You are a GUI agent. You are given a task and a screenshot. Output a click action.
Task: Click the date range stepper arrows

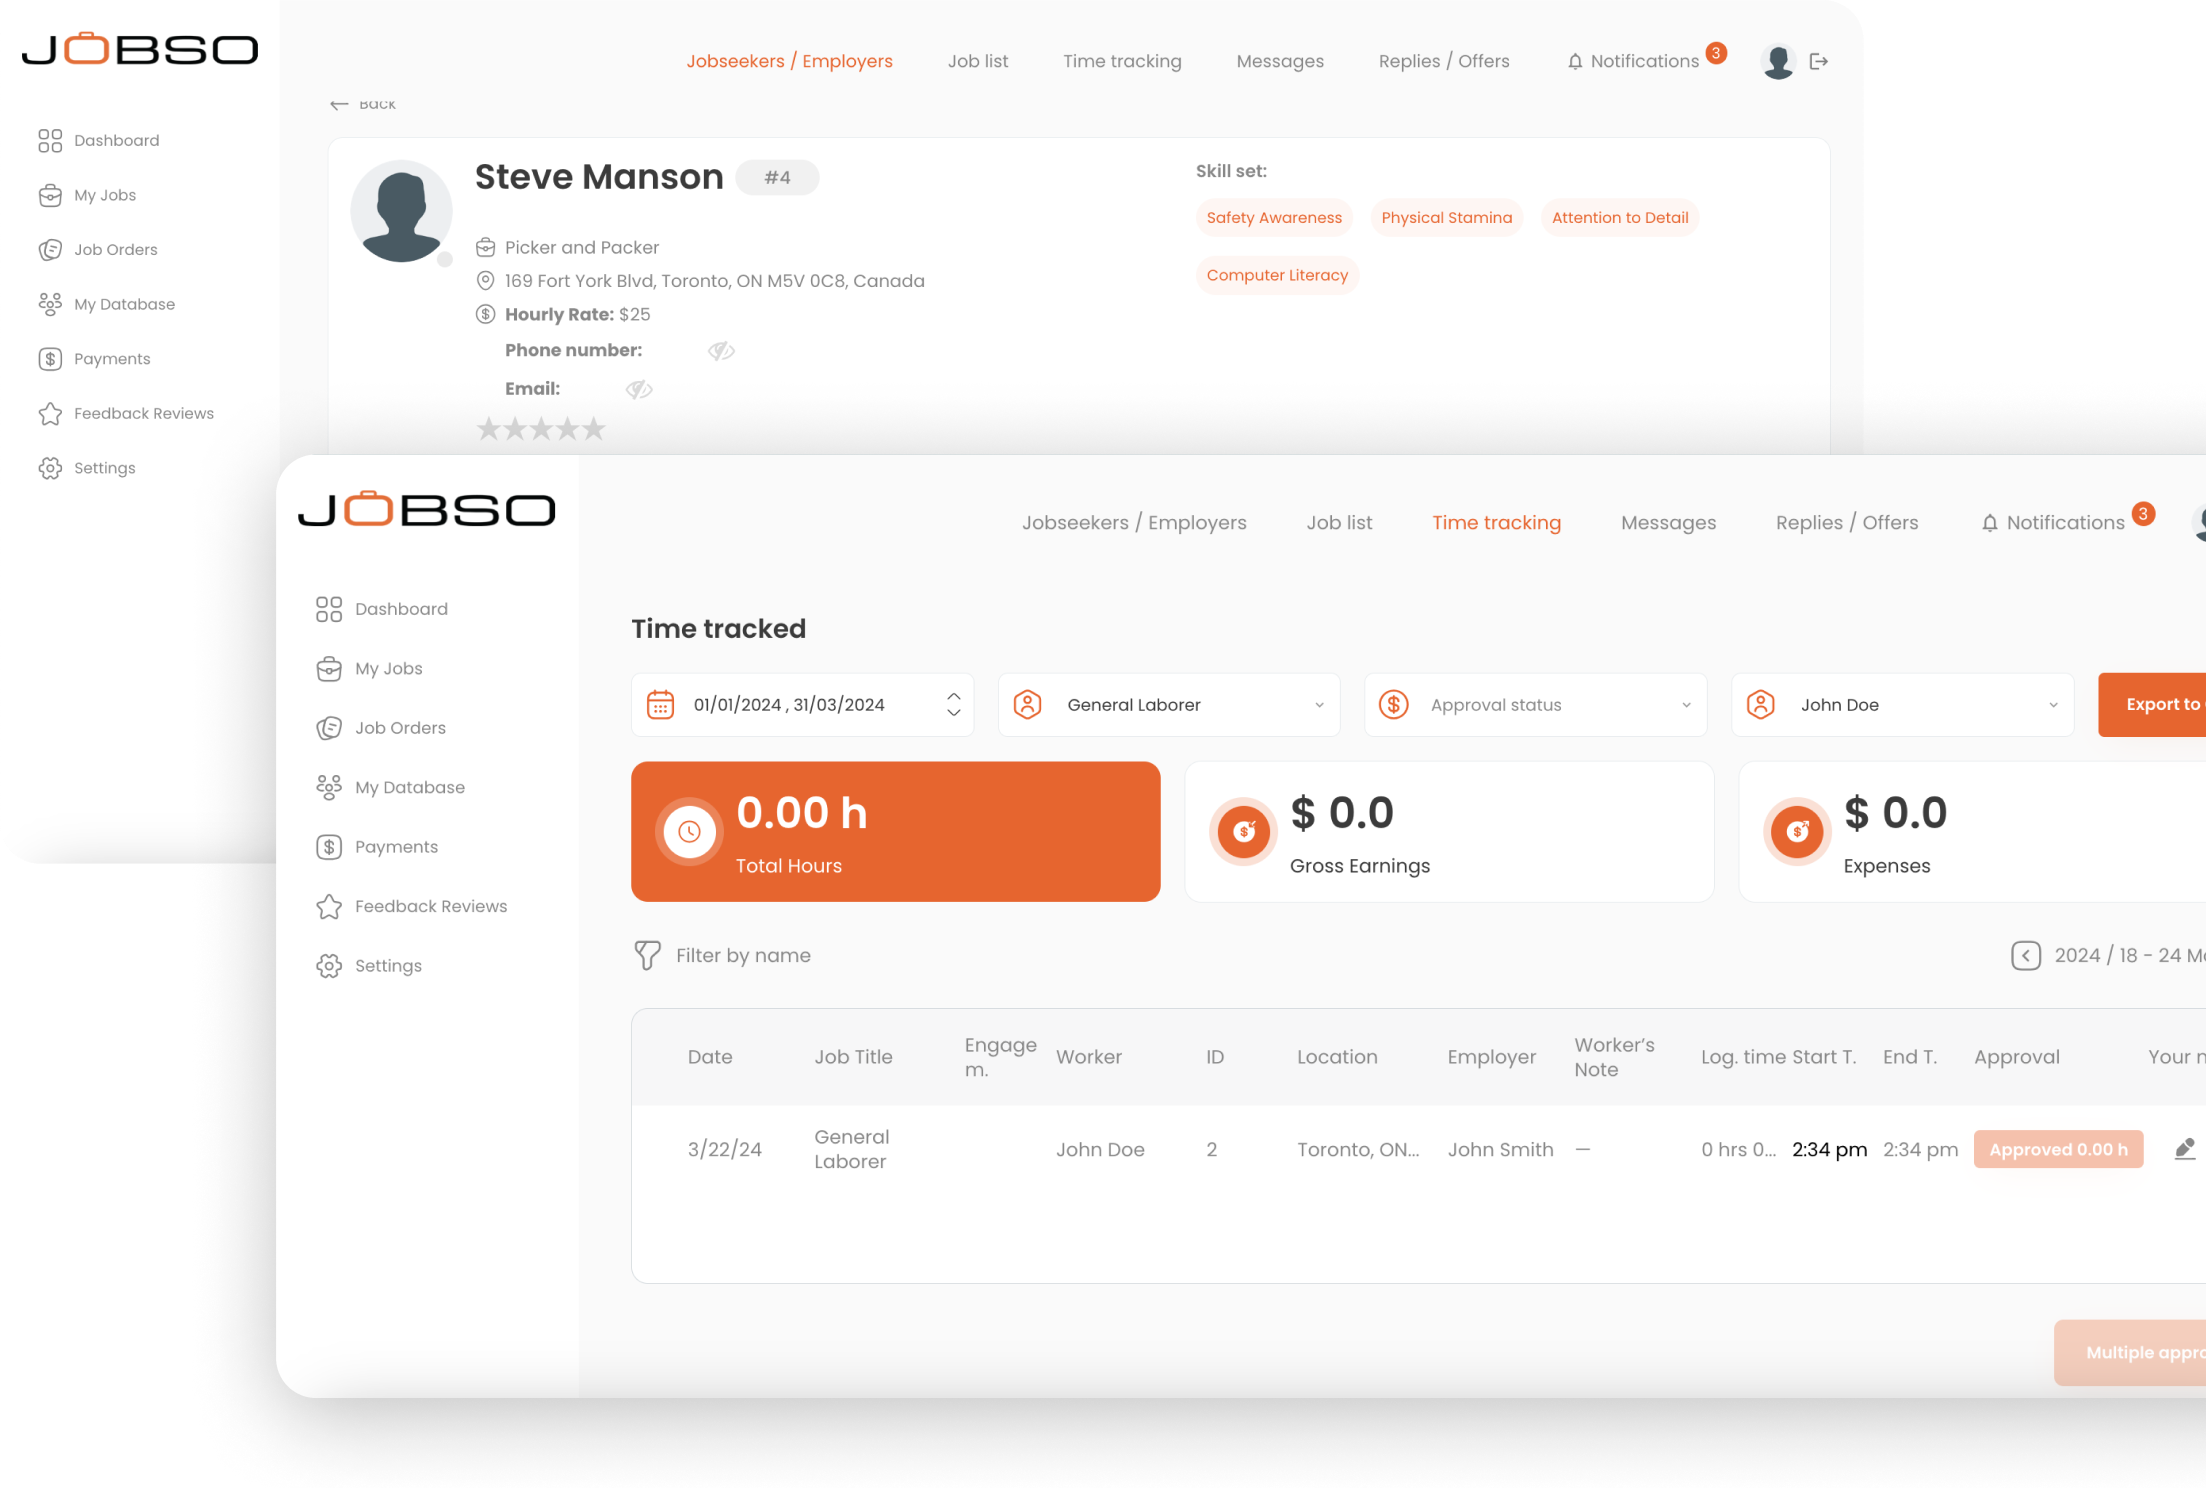point(953,705)
